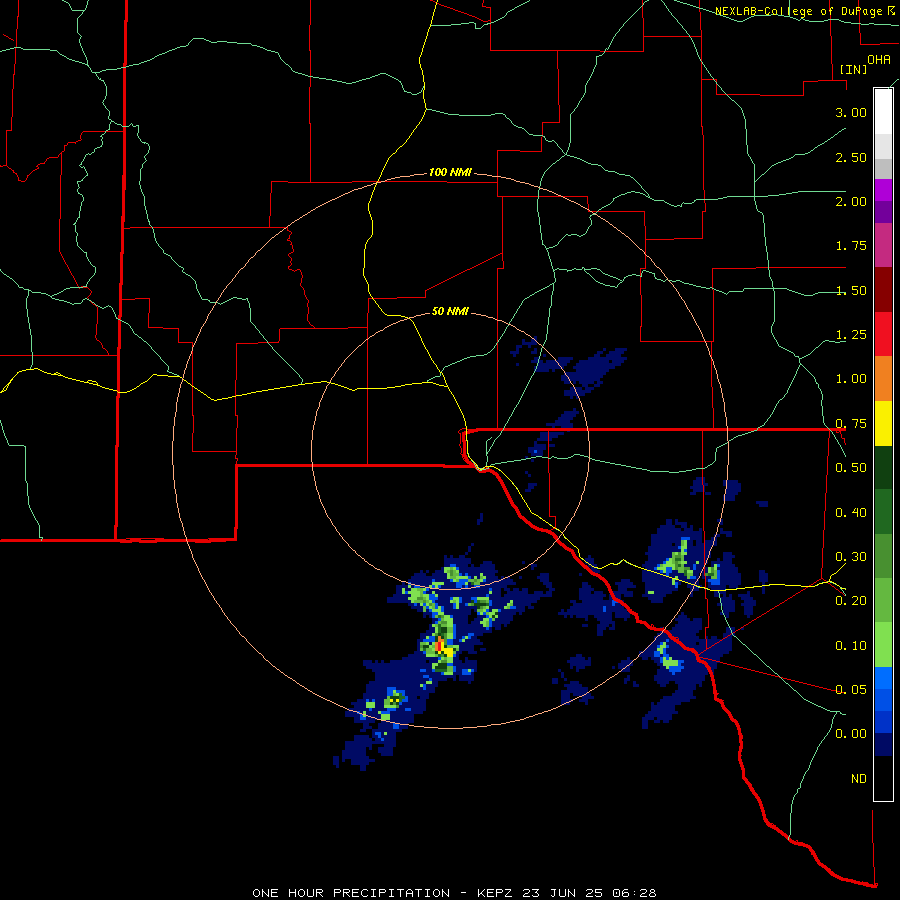Click the "100 NMI" range ring label

coord(450,172)
